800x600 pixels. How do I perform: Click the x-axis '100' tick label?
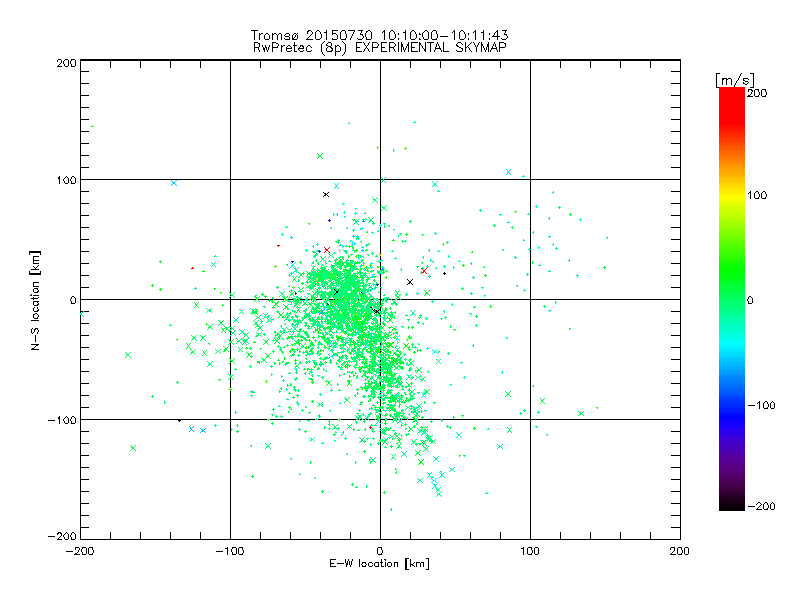530,551
